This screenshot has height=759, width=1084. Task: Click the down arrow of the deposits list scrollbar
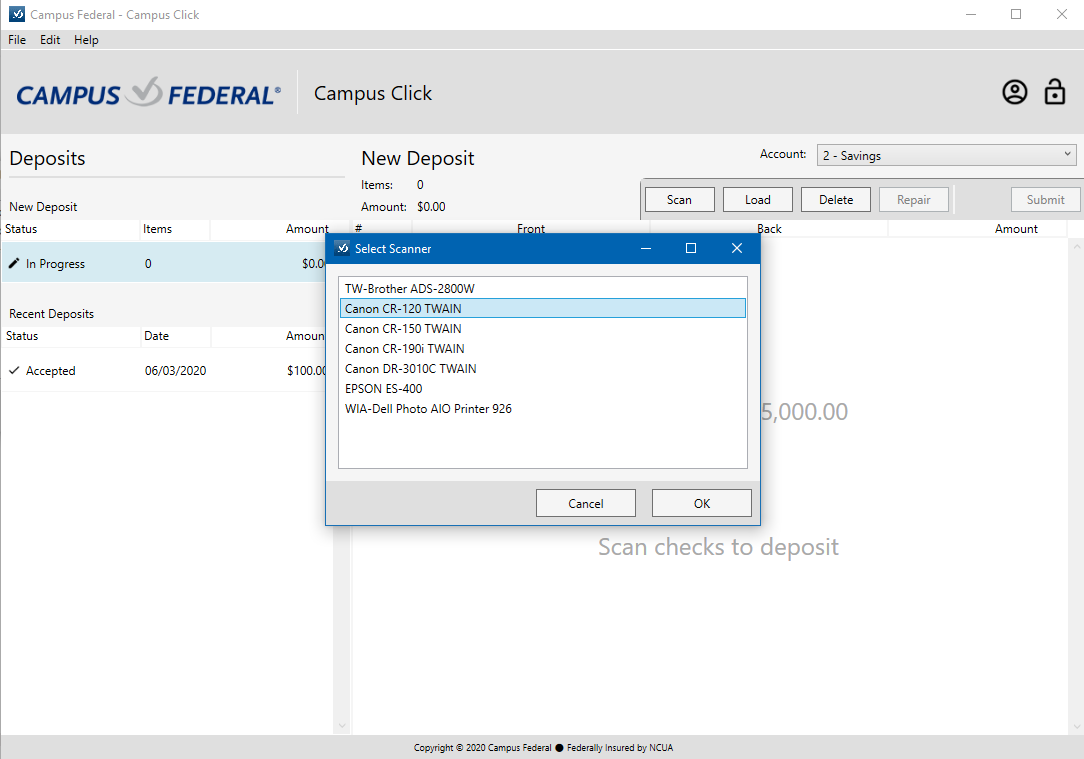(x=342, y=726)
